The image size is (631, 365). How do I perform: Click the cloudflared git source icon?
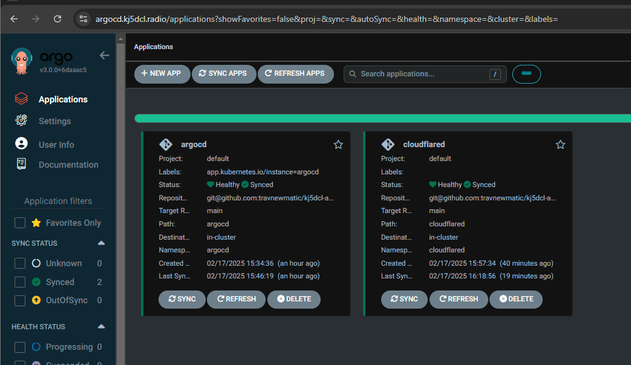coord(388,144)
